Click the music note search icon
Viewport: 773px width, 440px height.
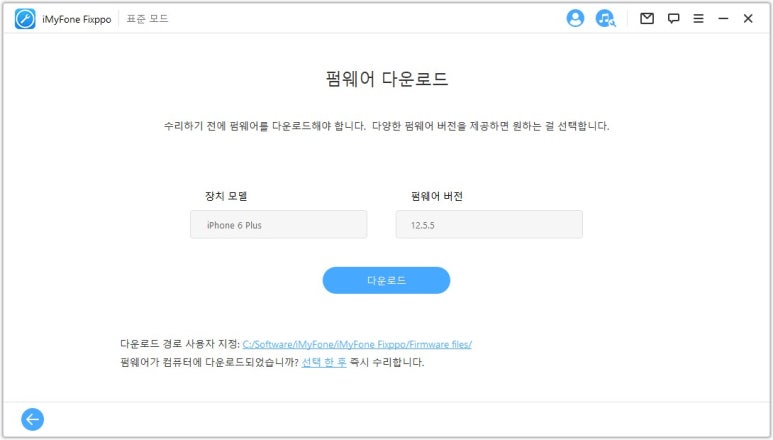click(605, 19)
